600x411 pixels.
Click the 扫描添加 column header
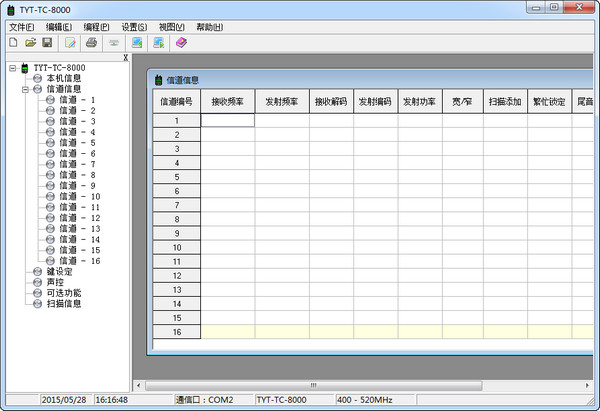coord(505,101)
